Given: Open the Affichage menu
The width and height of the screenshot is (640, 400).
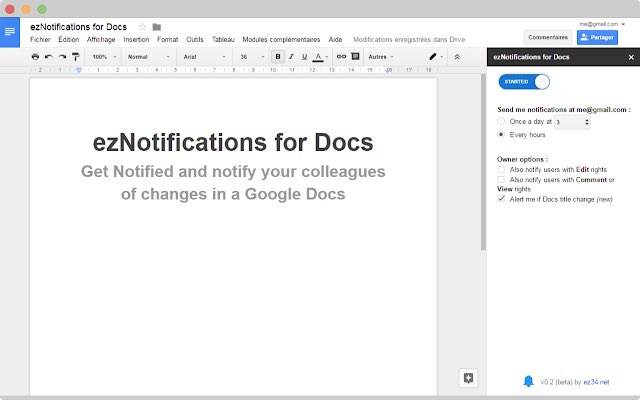Looking at the screenshot, I should pos(101,40).
